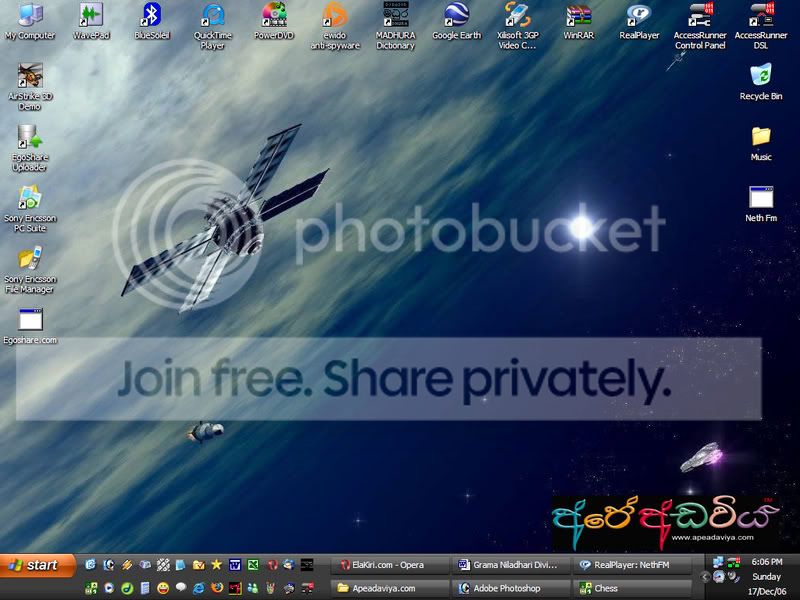Open Xilisoft 3GP Video Converter shortcut

click(517, 26)
